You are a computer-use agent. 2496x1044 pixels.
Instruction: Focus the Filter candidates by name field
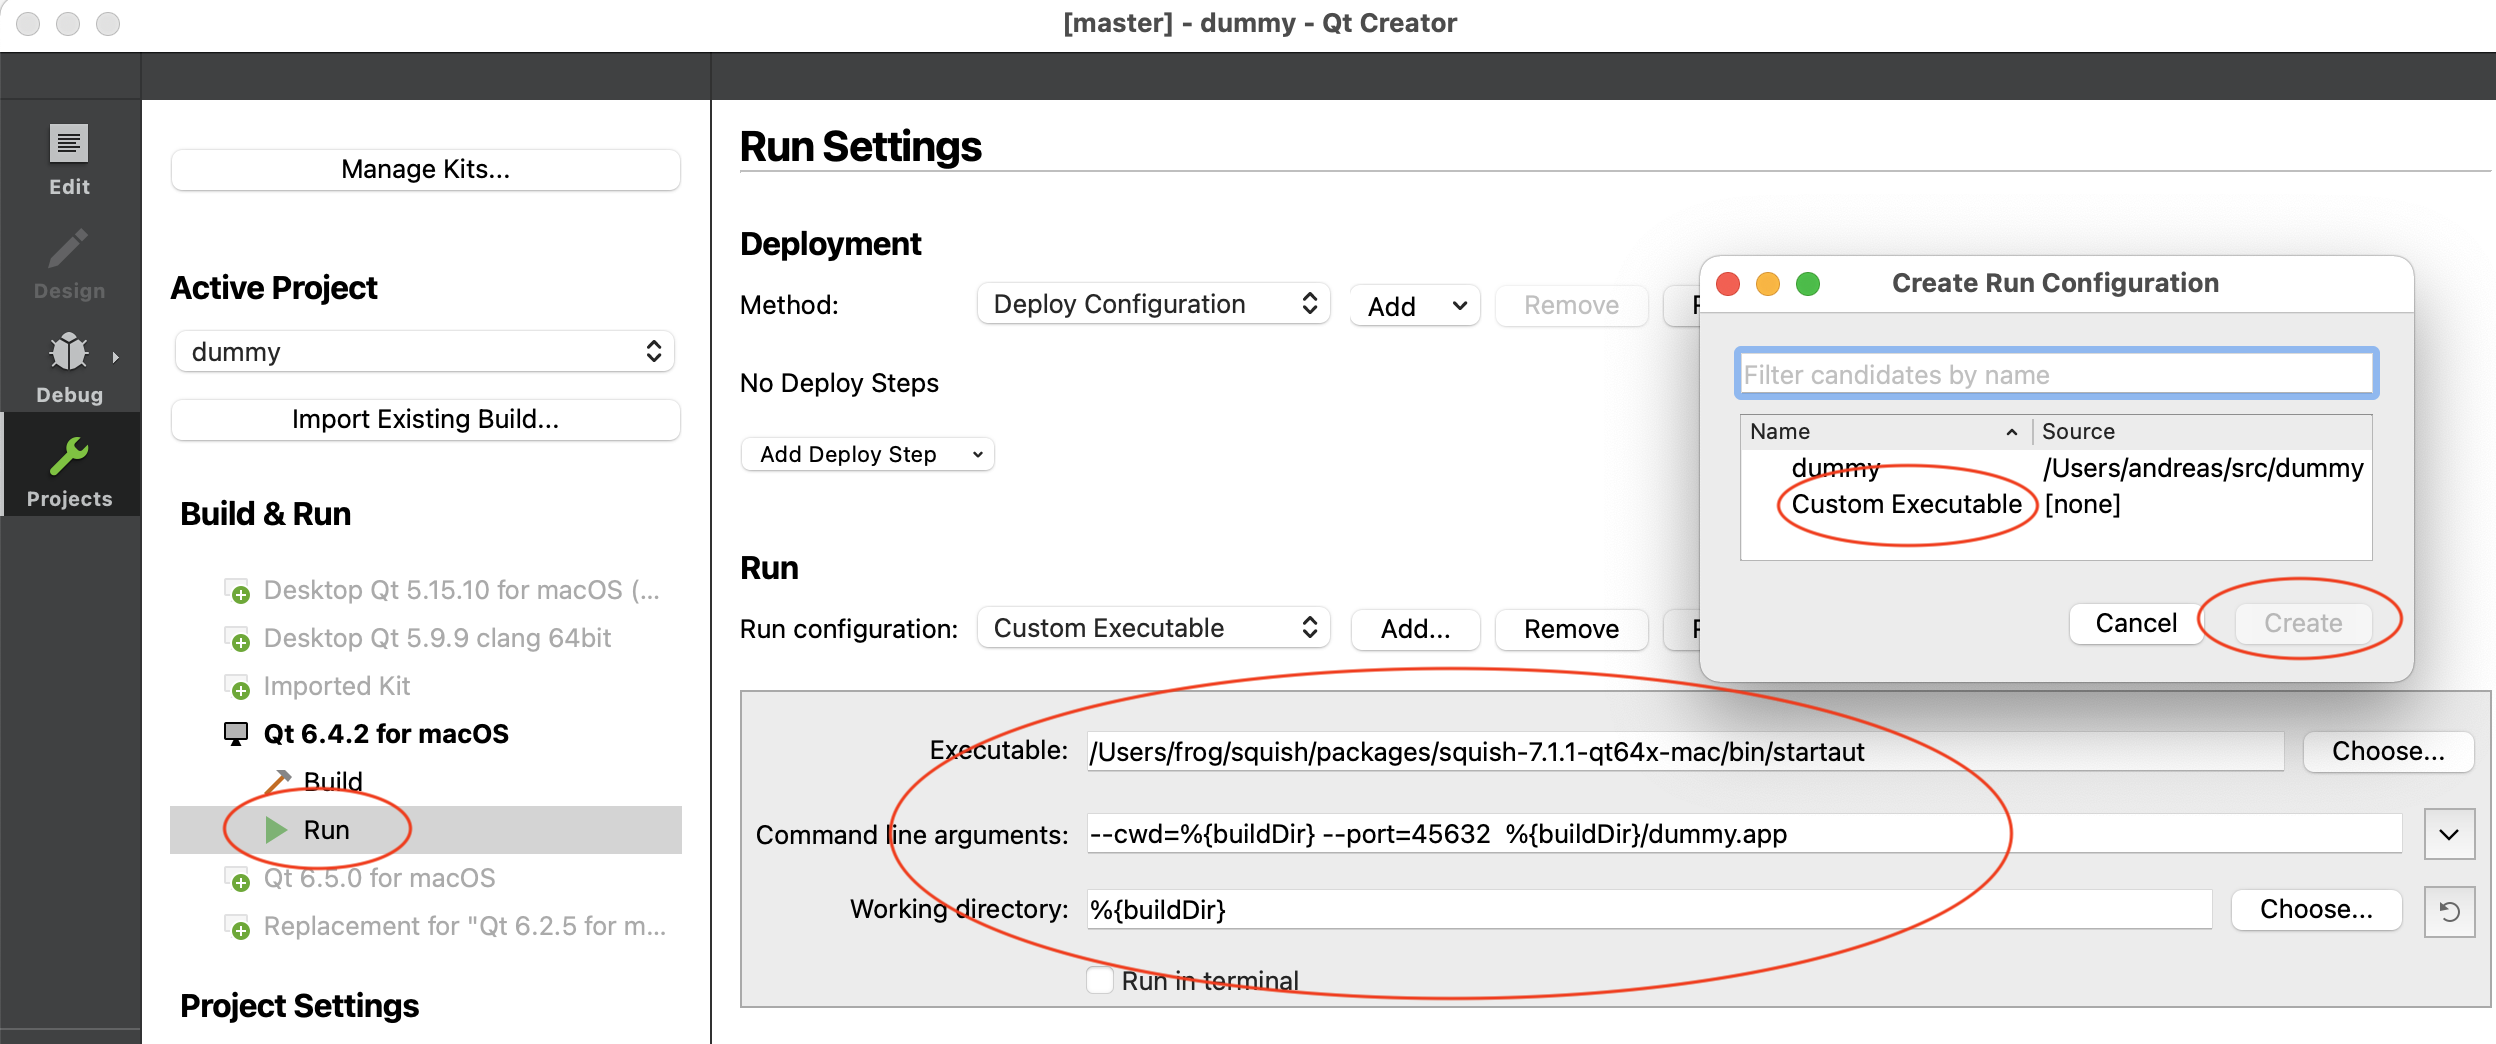pyautogui.click(x=2055, y=375)
